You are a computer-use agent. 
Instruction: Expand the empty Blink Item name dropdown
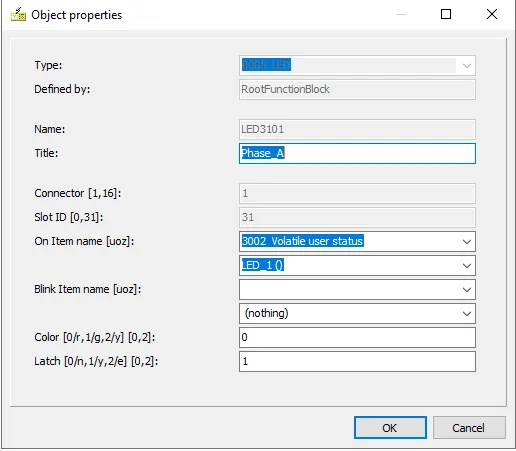(467, 289)
